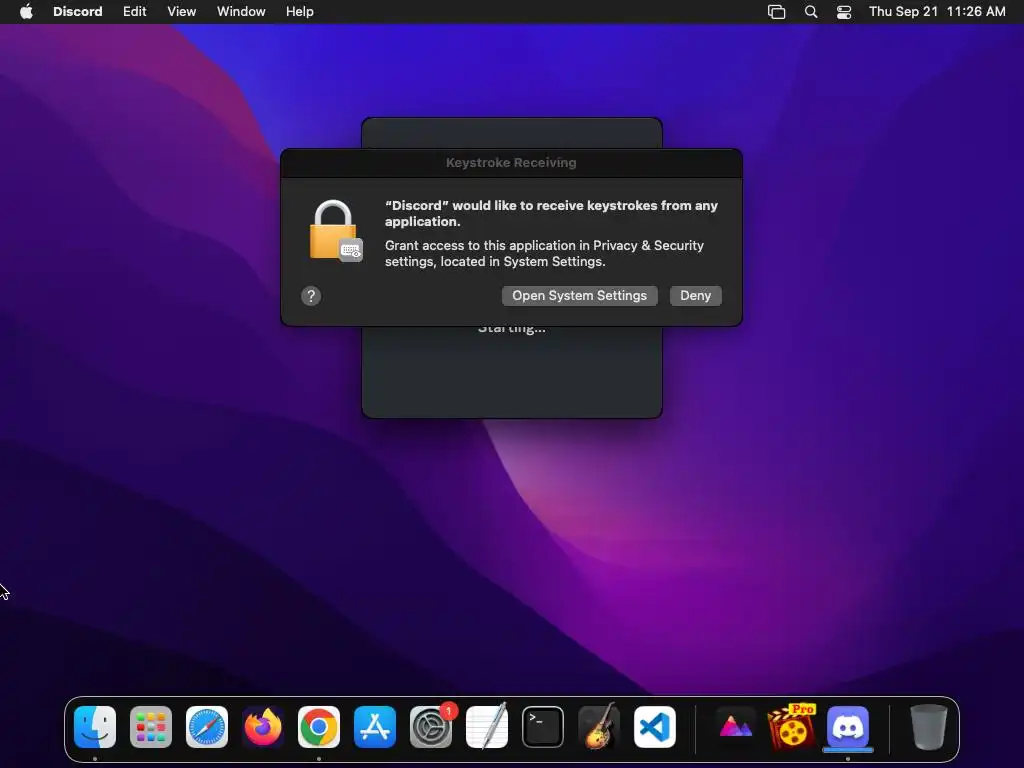
Task: Open TextEdit from the Dock
Action: [x=487, y=726]
